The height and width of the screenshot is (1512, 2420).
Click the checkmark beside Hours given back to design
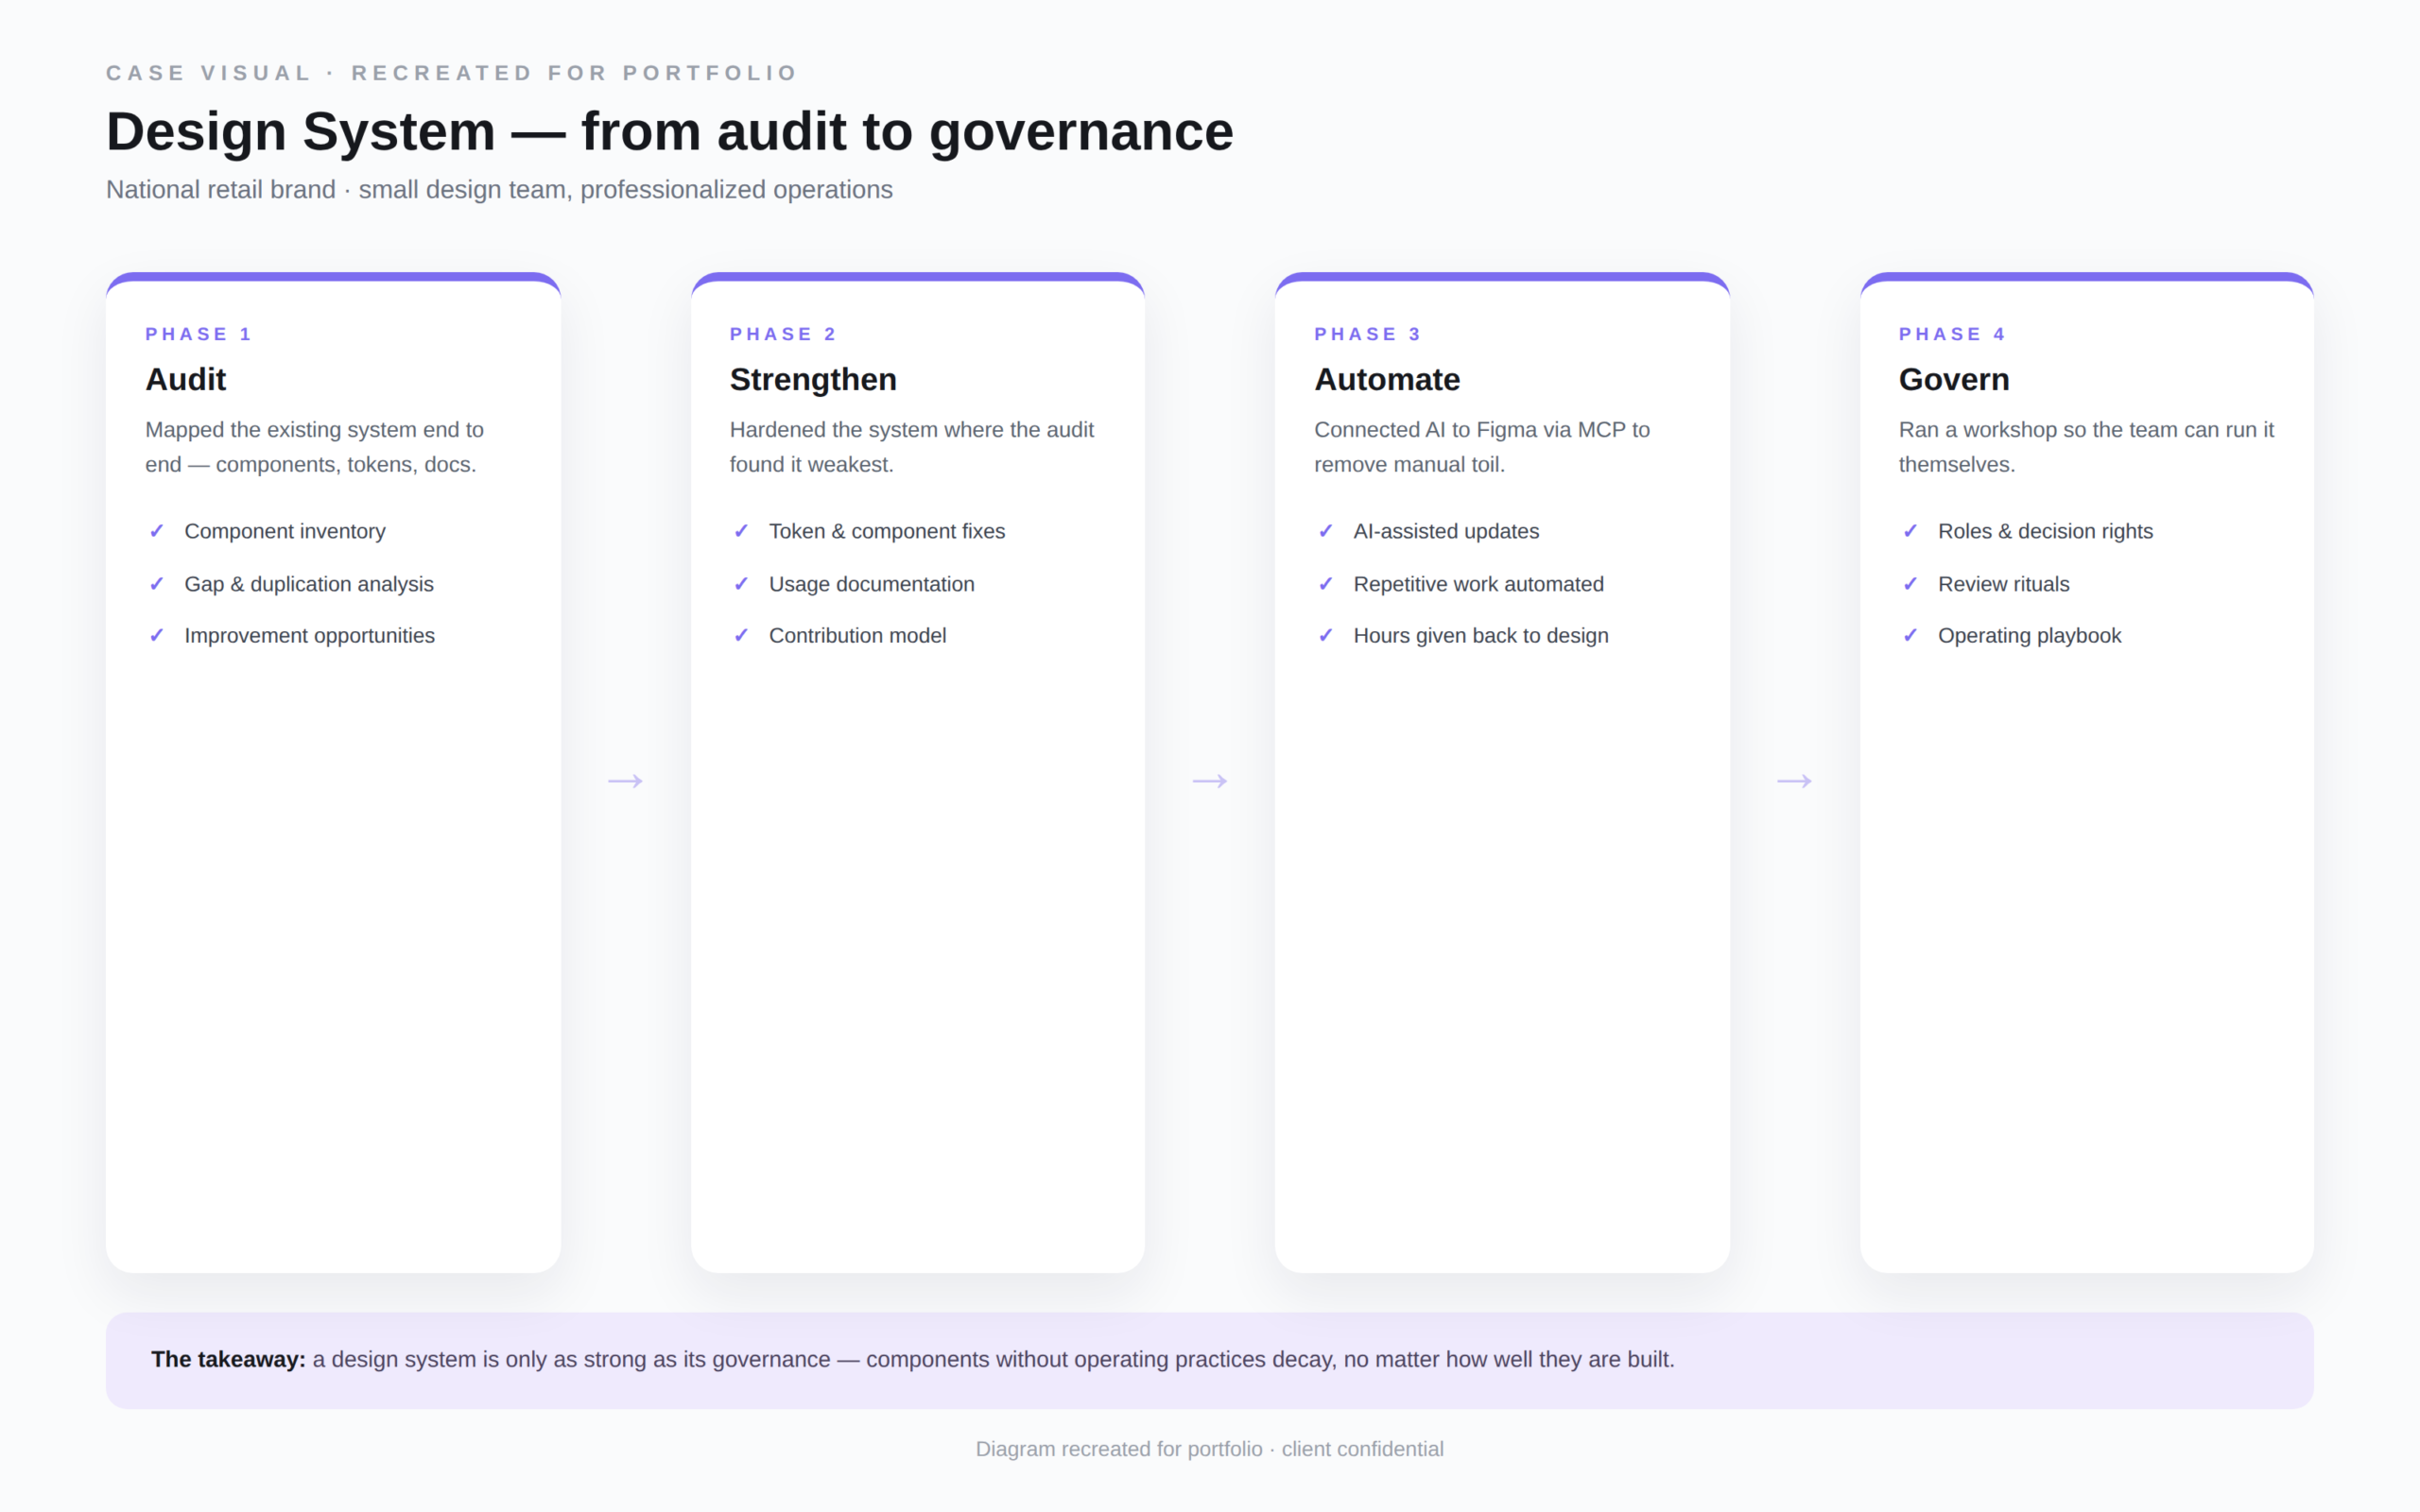click(x=1326, y=636)
